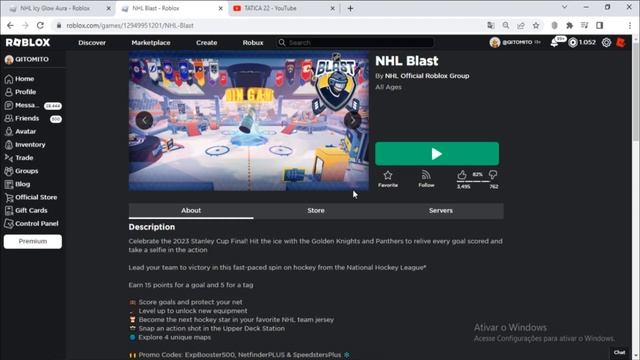Open Inventory in the sidebar
This screenshot has width=640, height=360.
point(25,144)
